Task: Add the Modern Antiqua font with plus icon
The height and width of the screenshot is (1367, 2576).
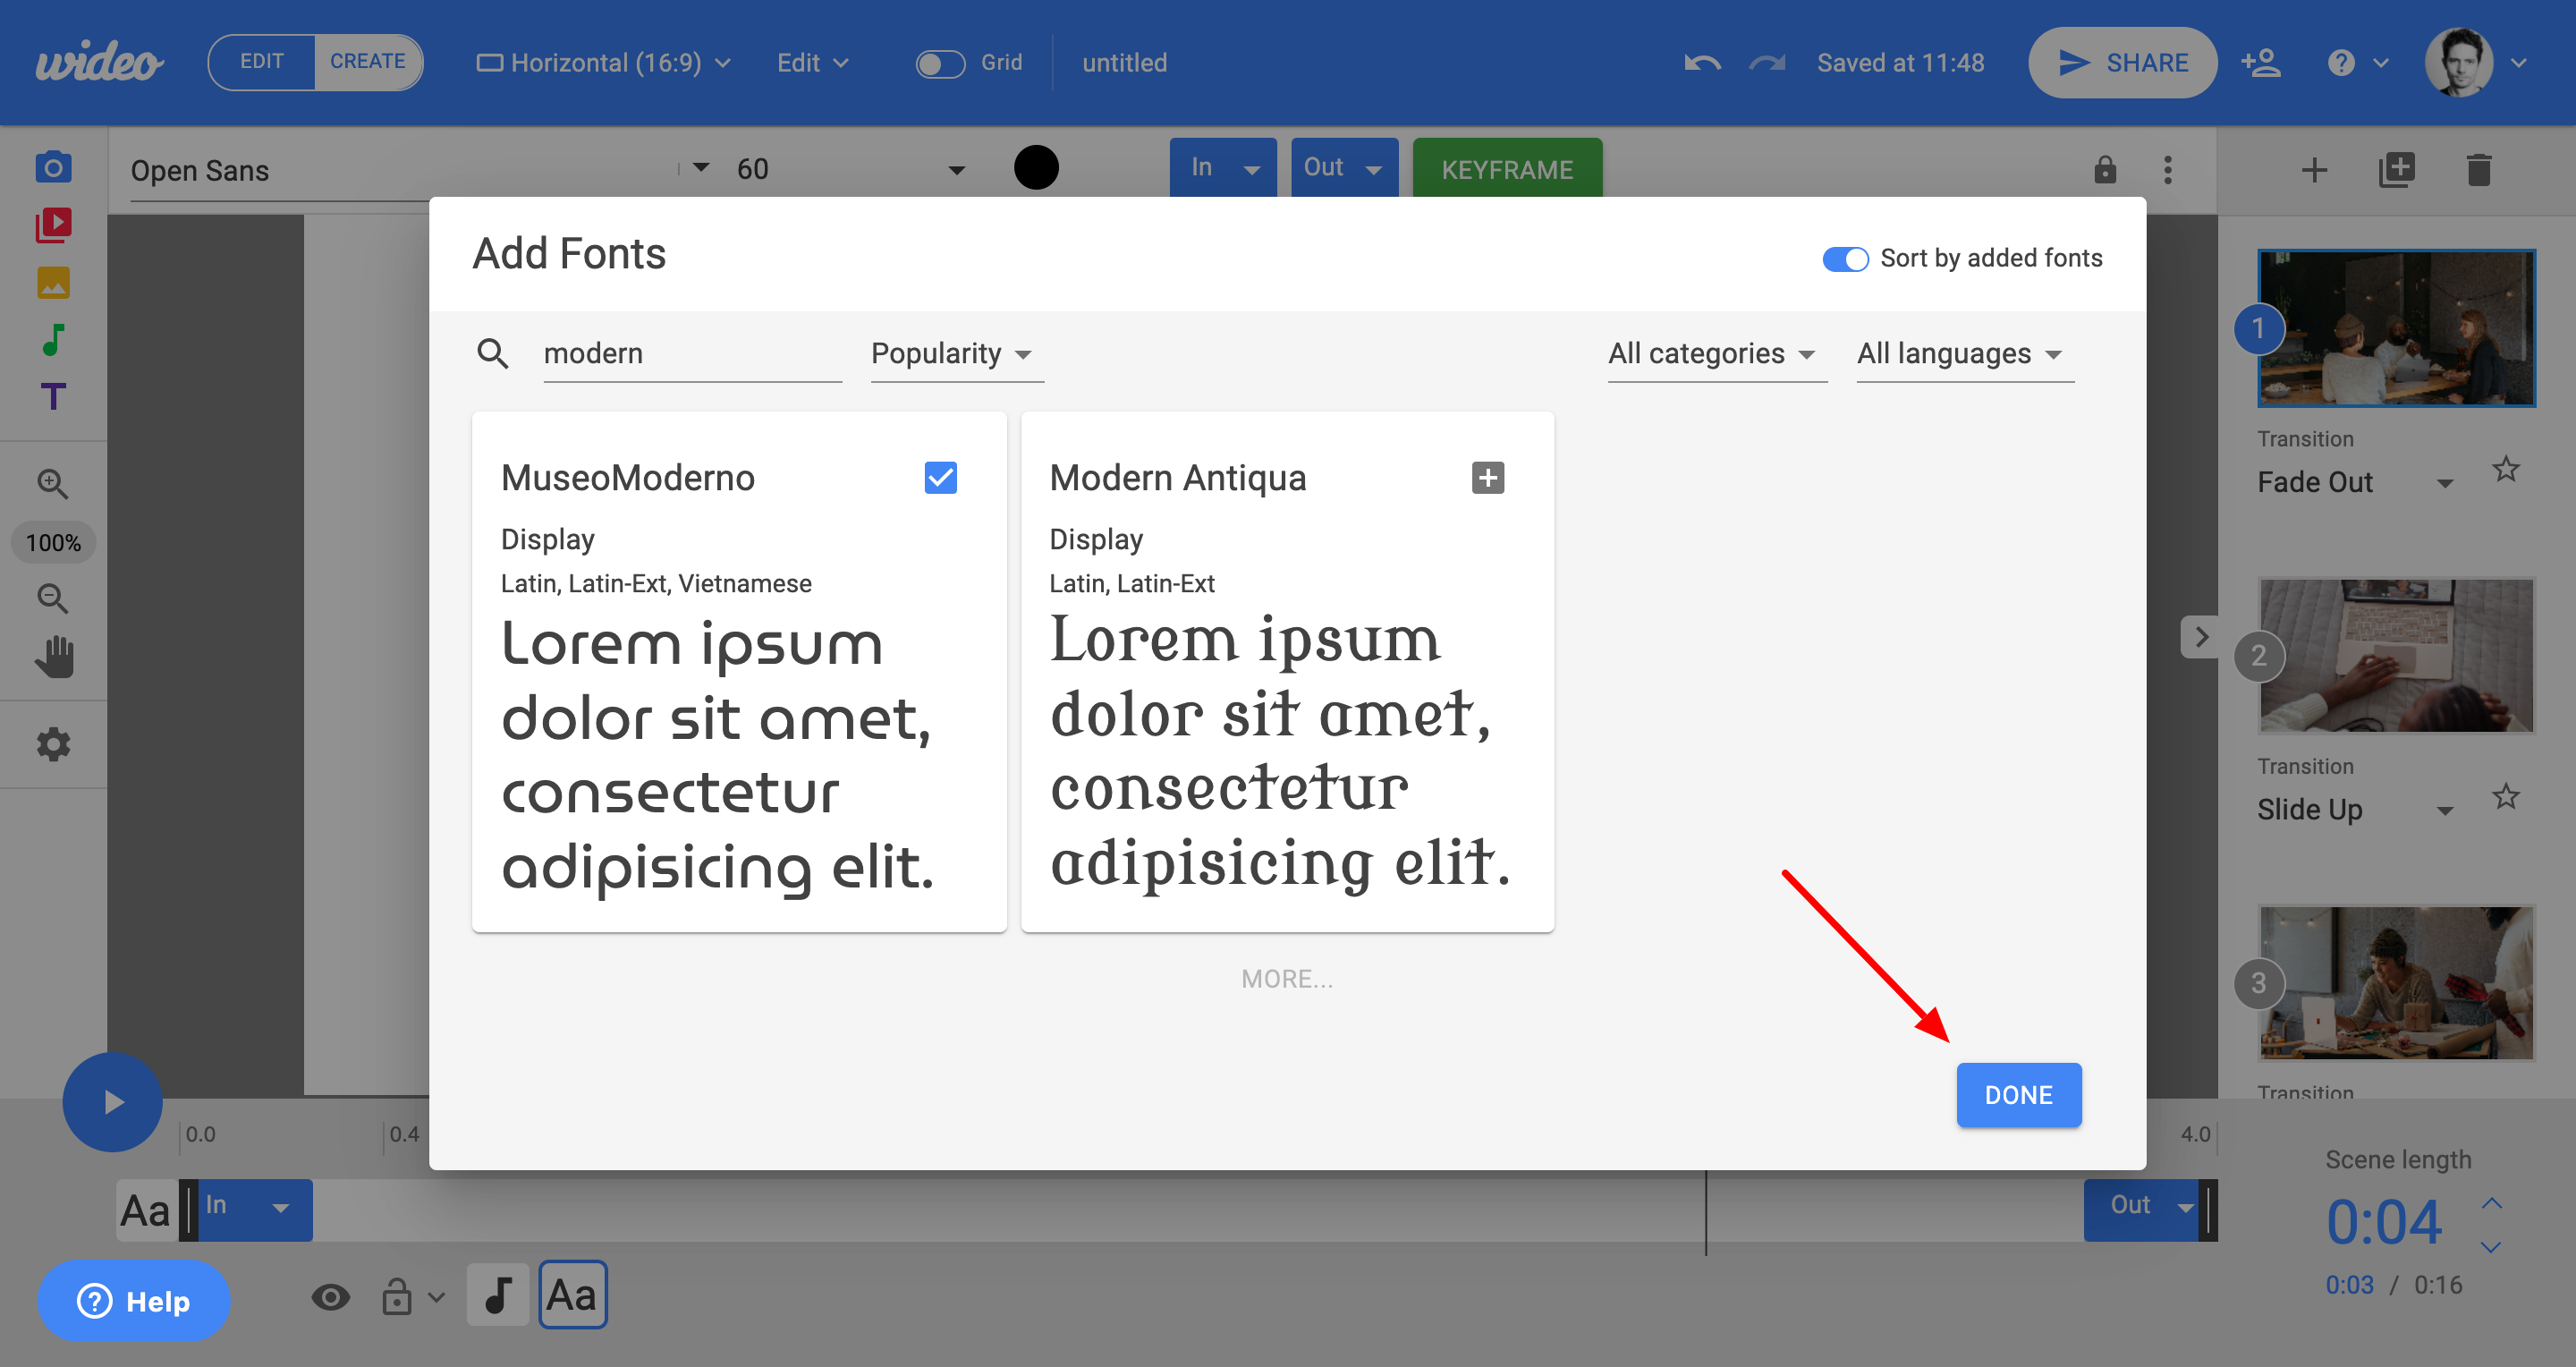Action: pyautogui.click(x=1487, y=478)
